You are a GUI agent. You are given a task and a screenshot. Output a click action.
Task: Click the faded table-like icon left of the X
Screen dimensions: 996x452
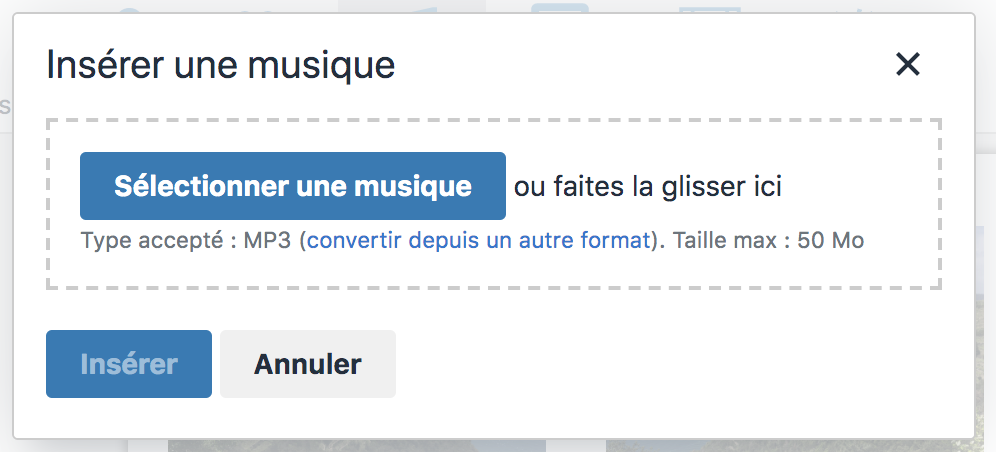click(710, 10)
